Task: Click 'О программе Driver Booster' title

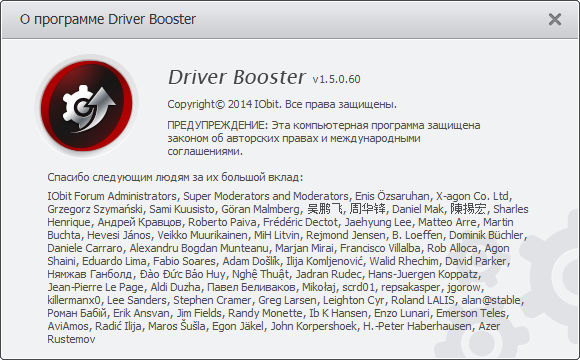Action: coord(108,19)
